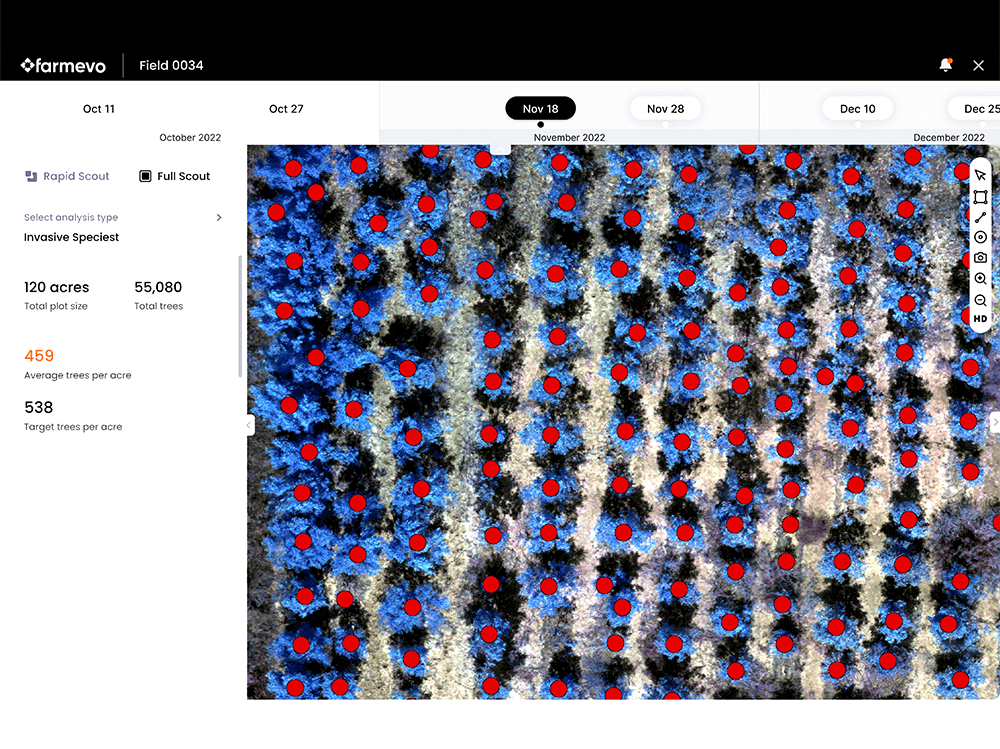Close the field view with X
The width and height of the screenshot is (1000, 749).
coord(978,65)
